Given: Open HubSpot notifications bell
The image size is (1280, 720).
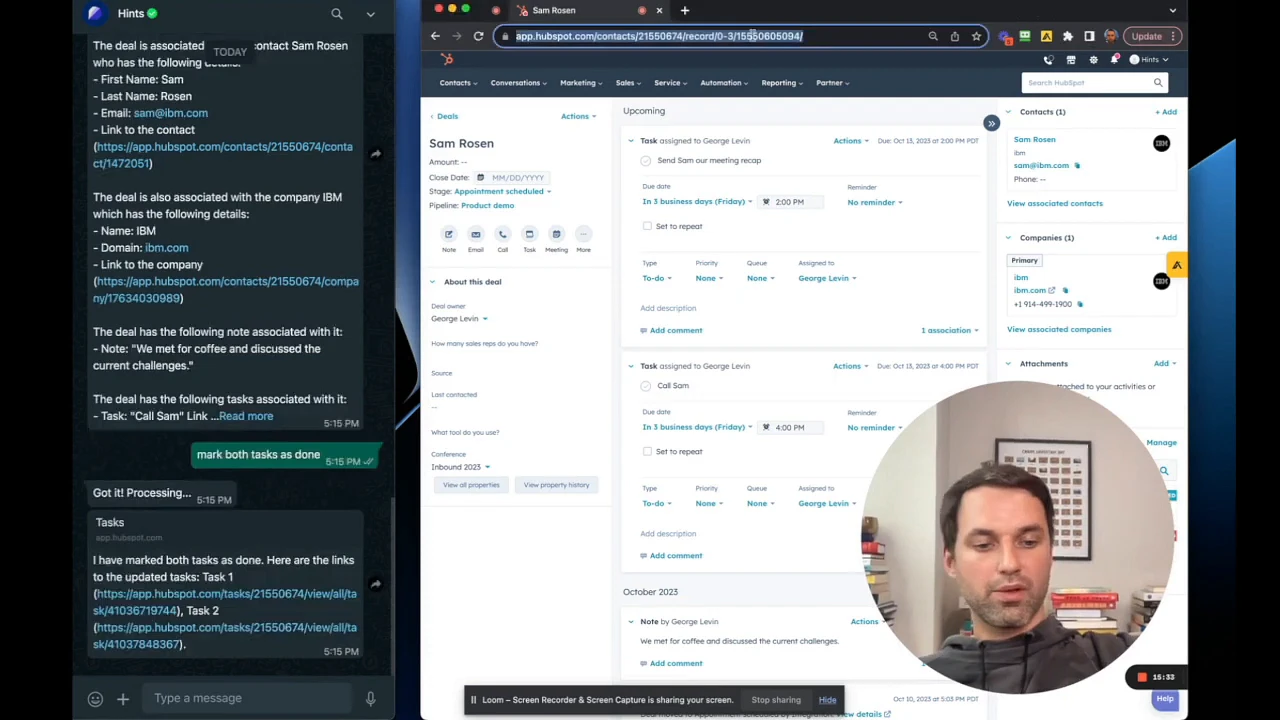Looking at the screenshot, I should tap(1115, 60).
